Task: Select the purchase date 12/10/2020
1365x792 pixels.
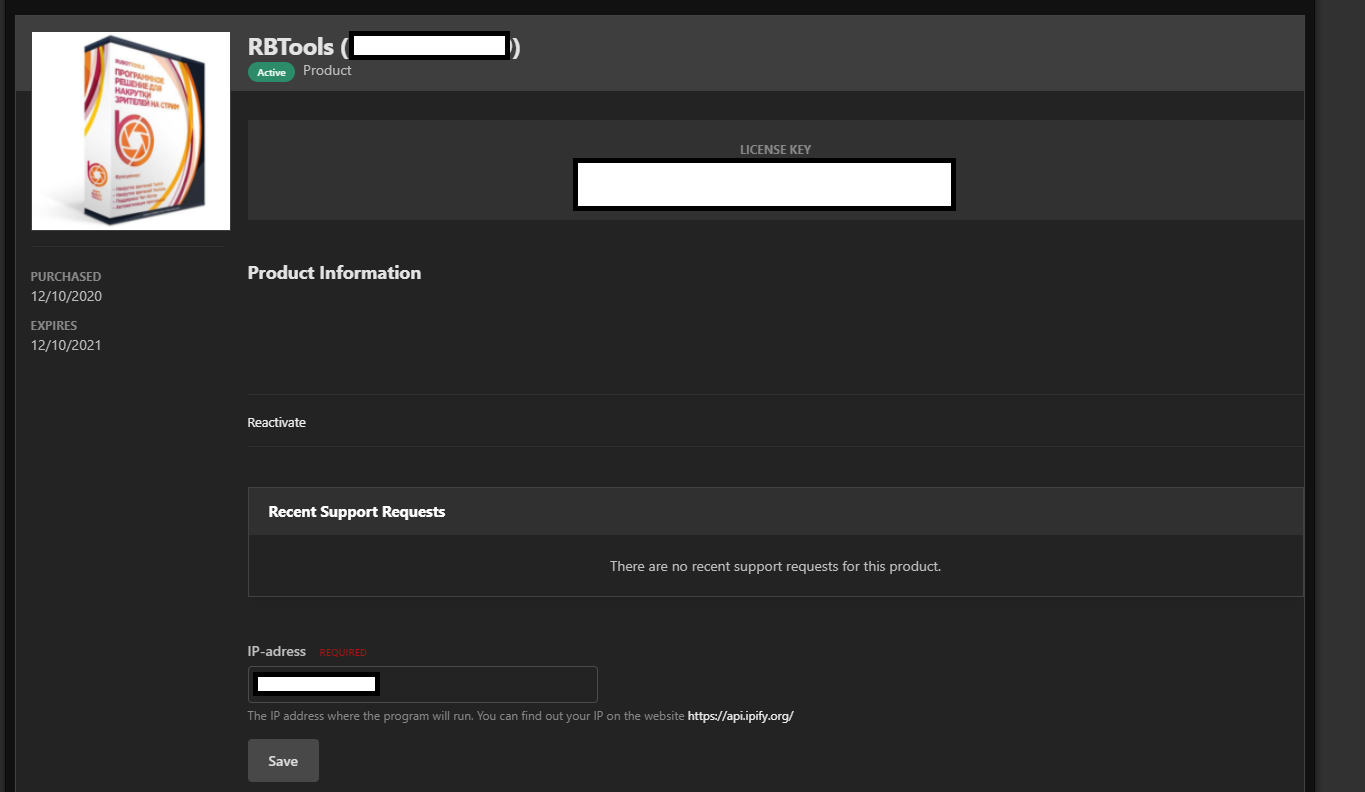Action: pos(66,296)
